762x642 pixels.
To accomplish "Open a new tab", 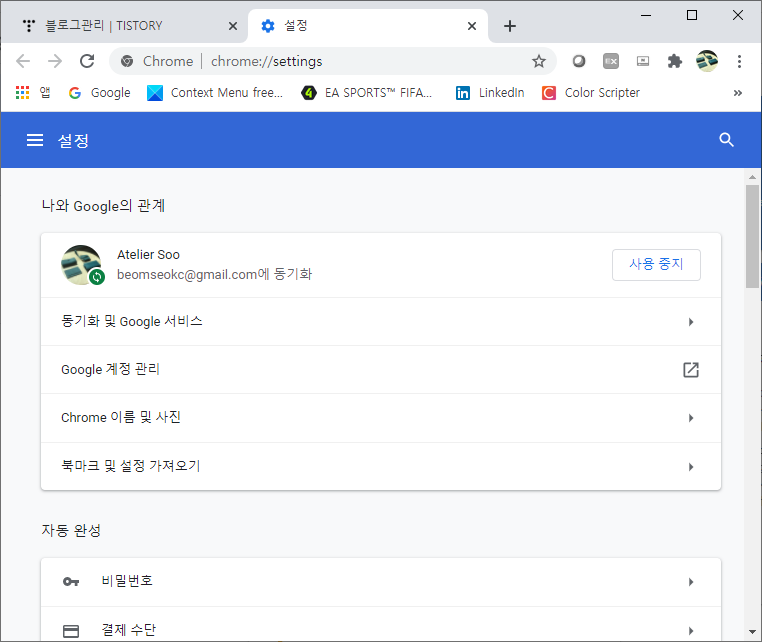I will pyautogui.click(x=509, y=26).
